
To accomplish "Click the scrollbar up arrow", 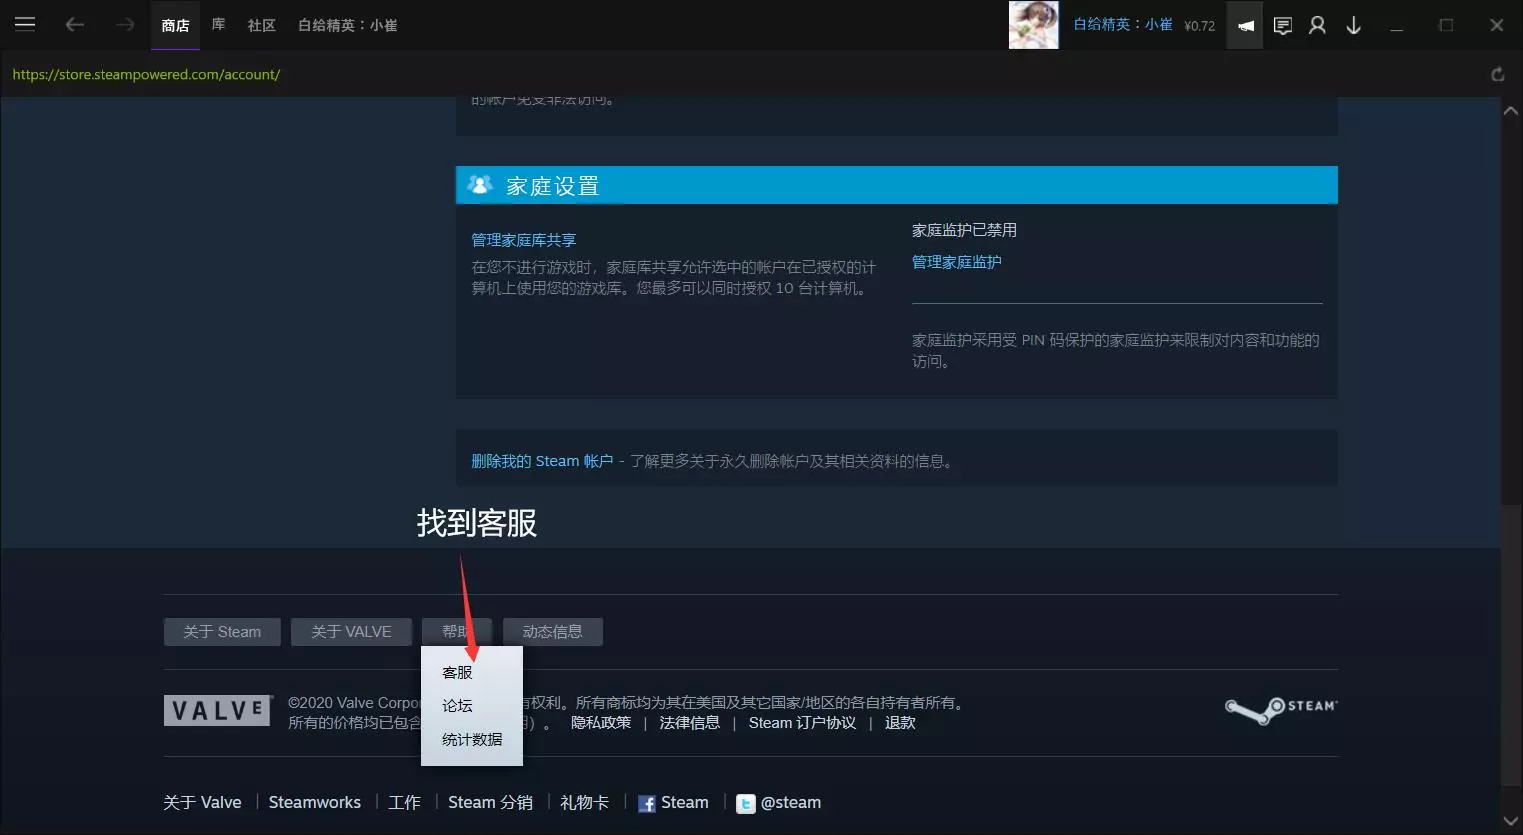I will 1511,111.
